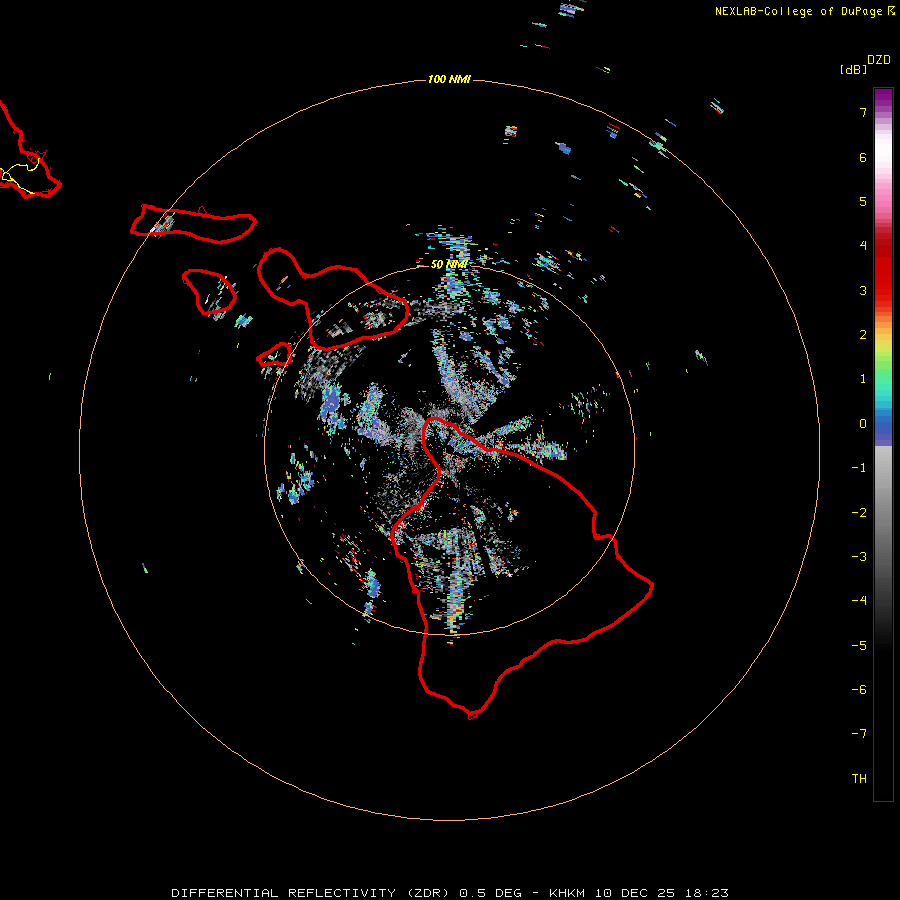Click the 0 tick on the color scale
The image size is (900, 900).
(863, 424)
